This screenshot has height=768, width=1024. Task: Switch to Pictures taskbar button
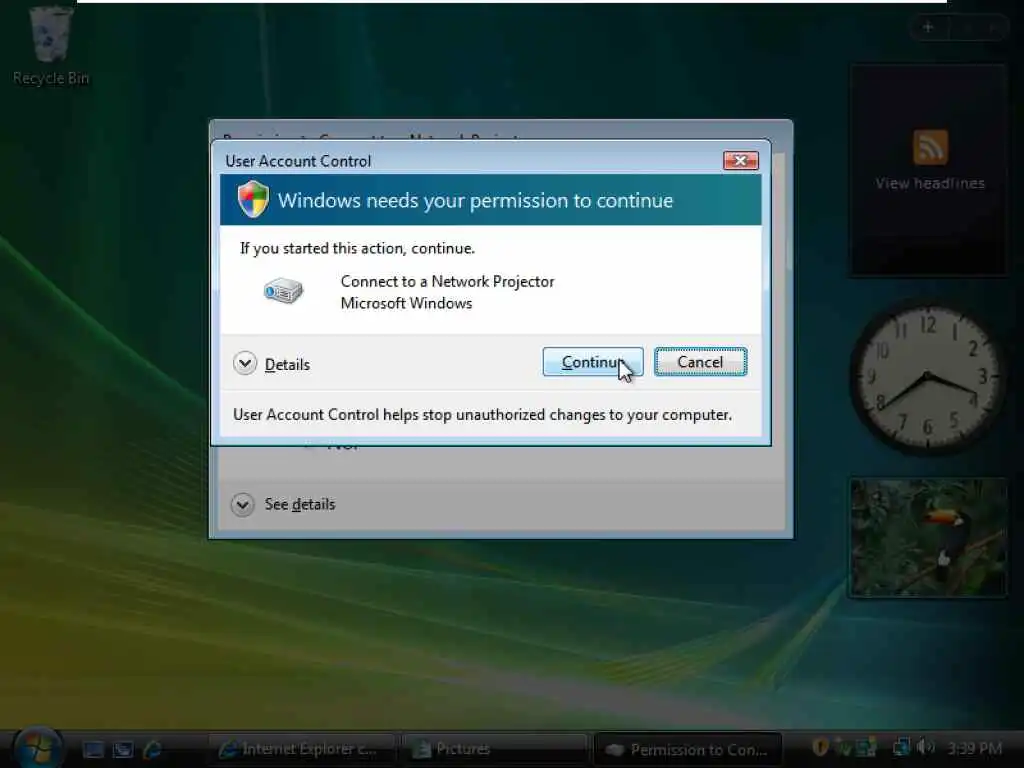pyautogui.click(x=495, y=749)
